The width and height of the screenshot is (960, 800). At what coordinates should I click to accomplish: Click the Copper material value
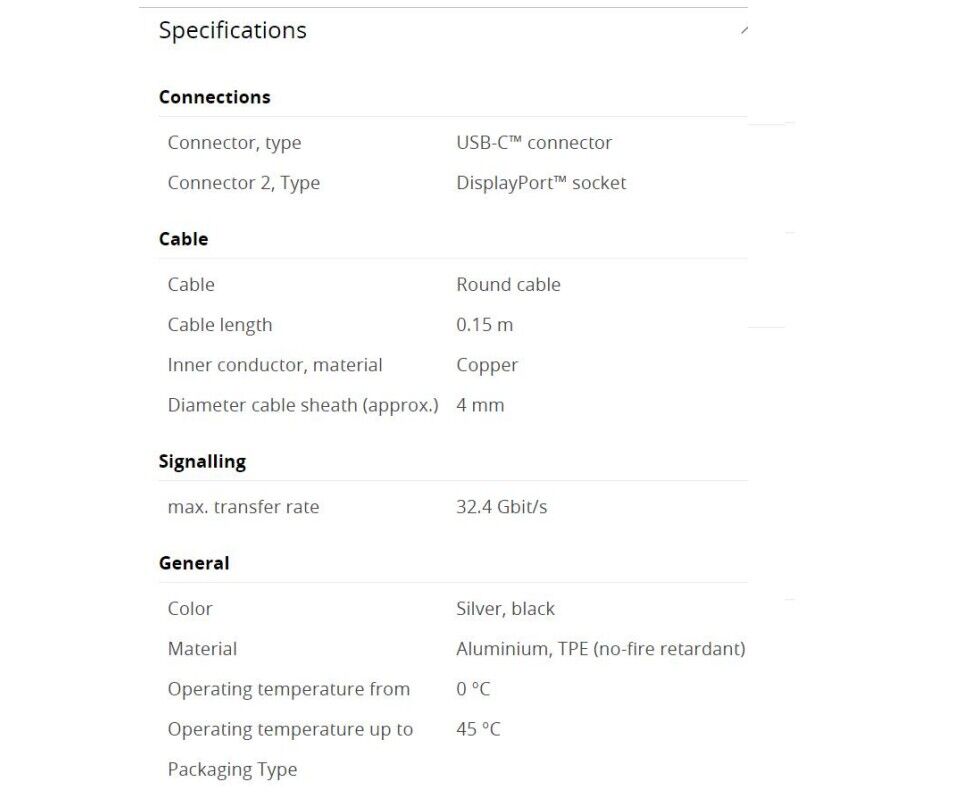(487, 365)
